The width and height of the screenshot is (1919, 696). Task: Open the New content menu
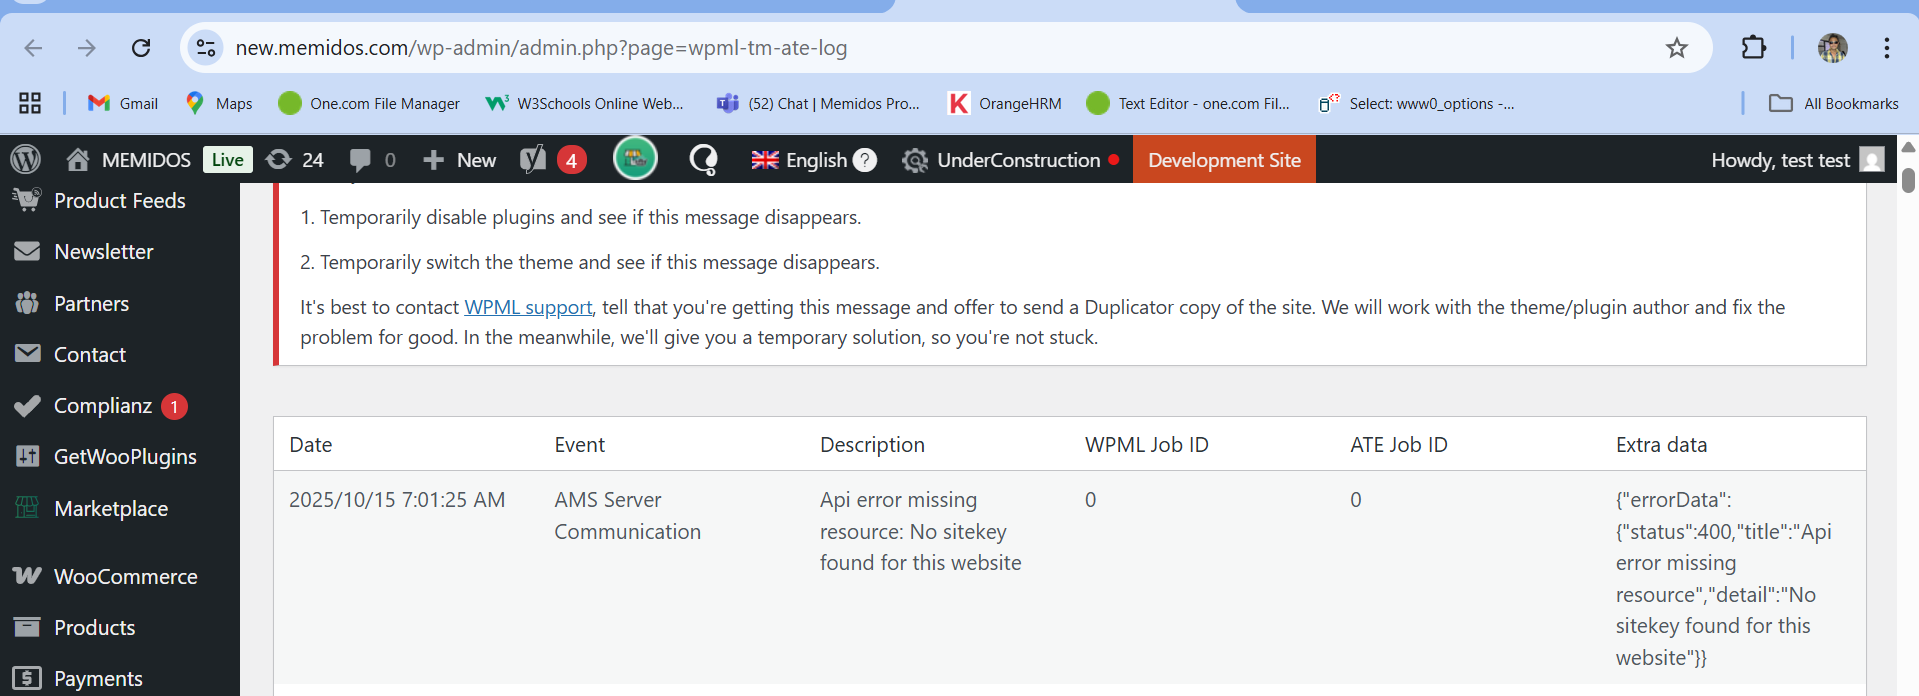tap(460, 160)
